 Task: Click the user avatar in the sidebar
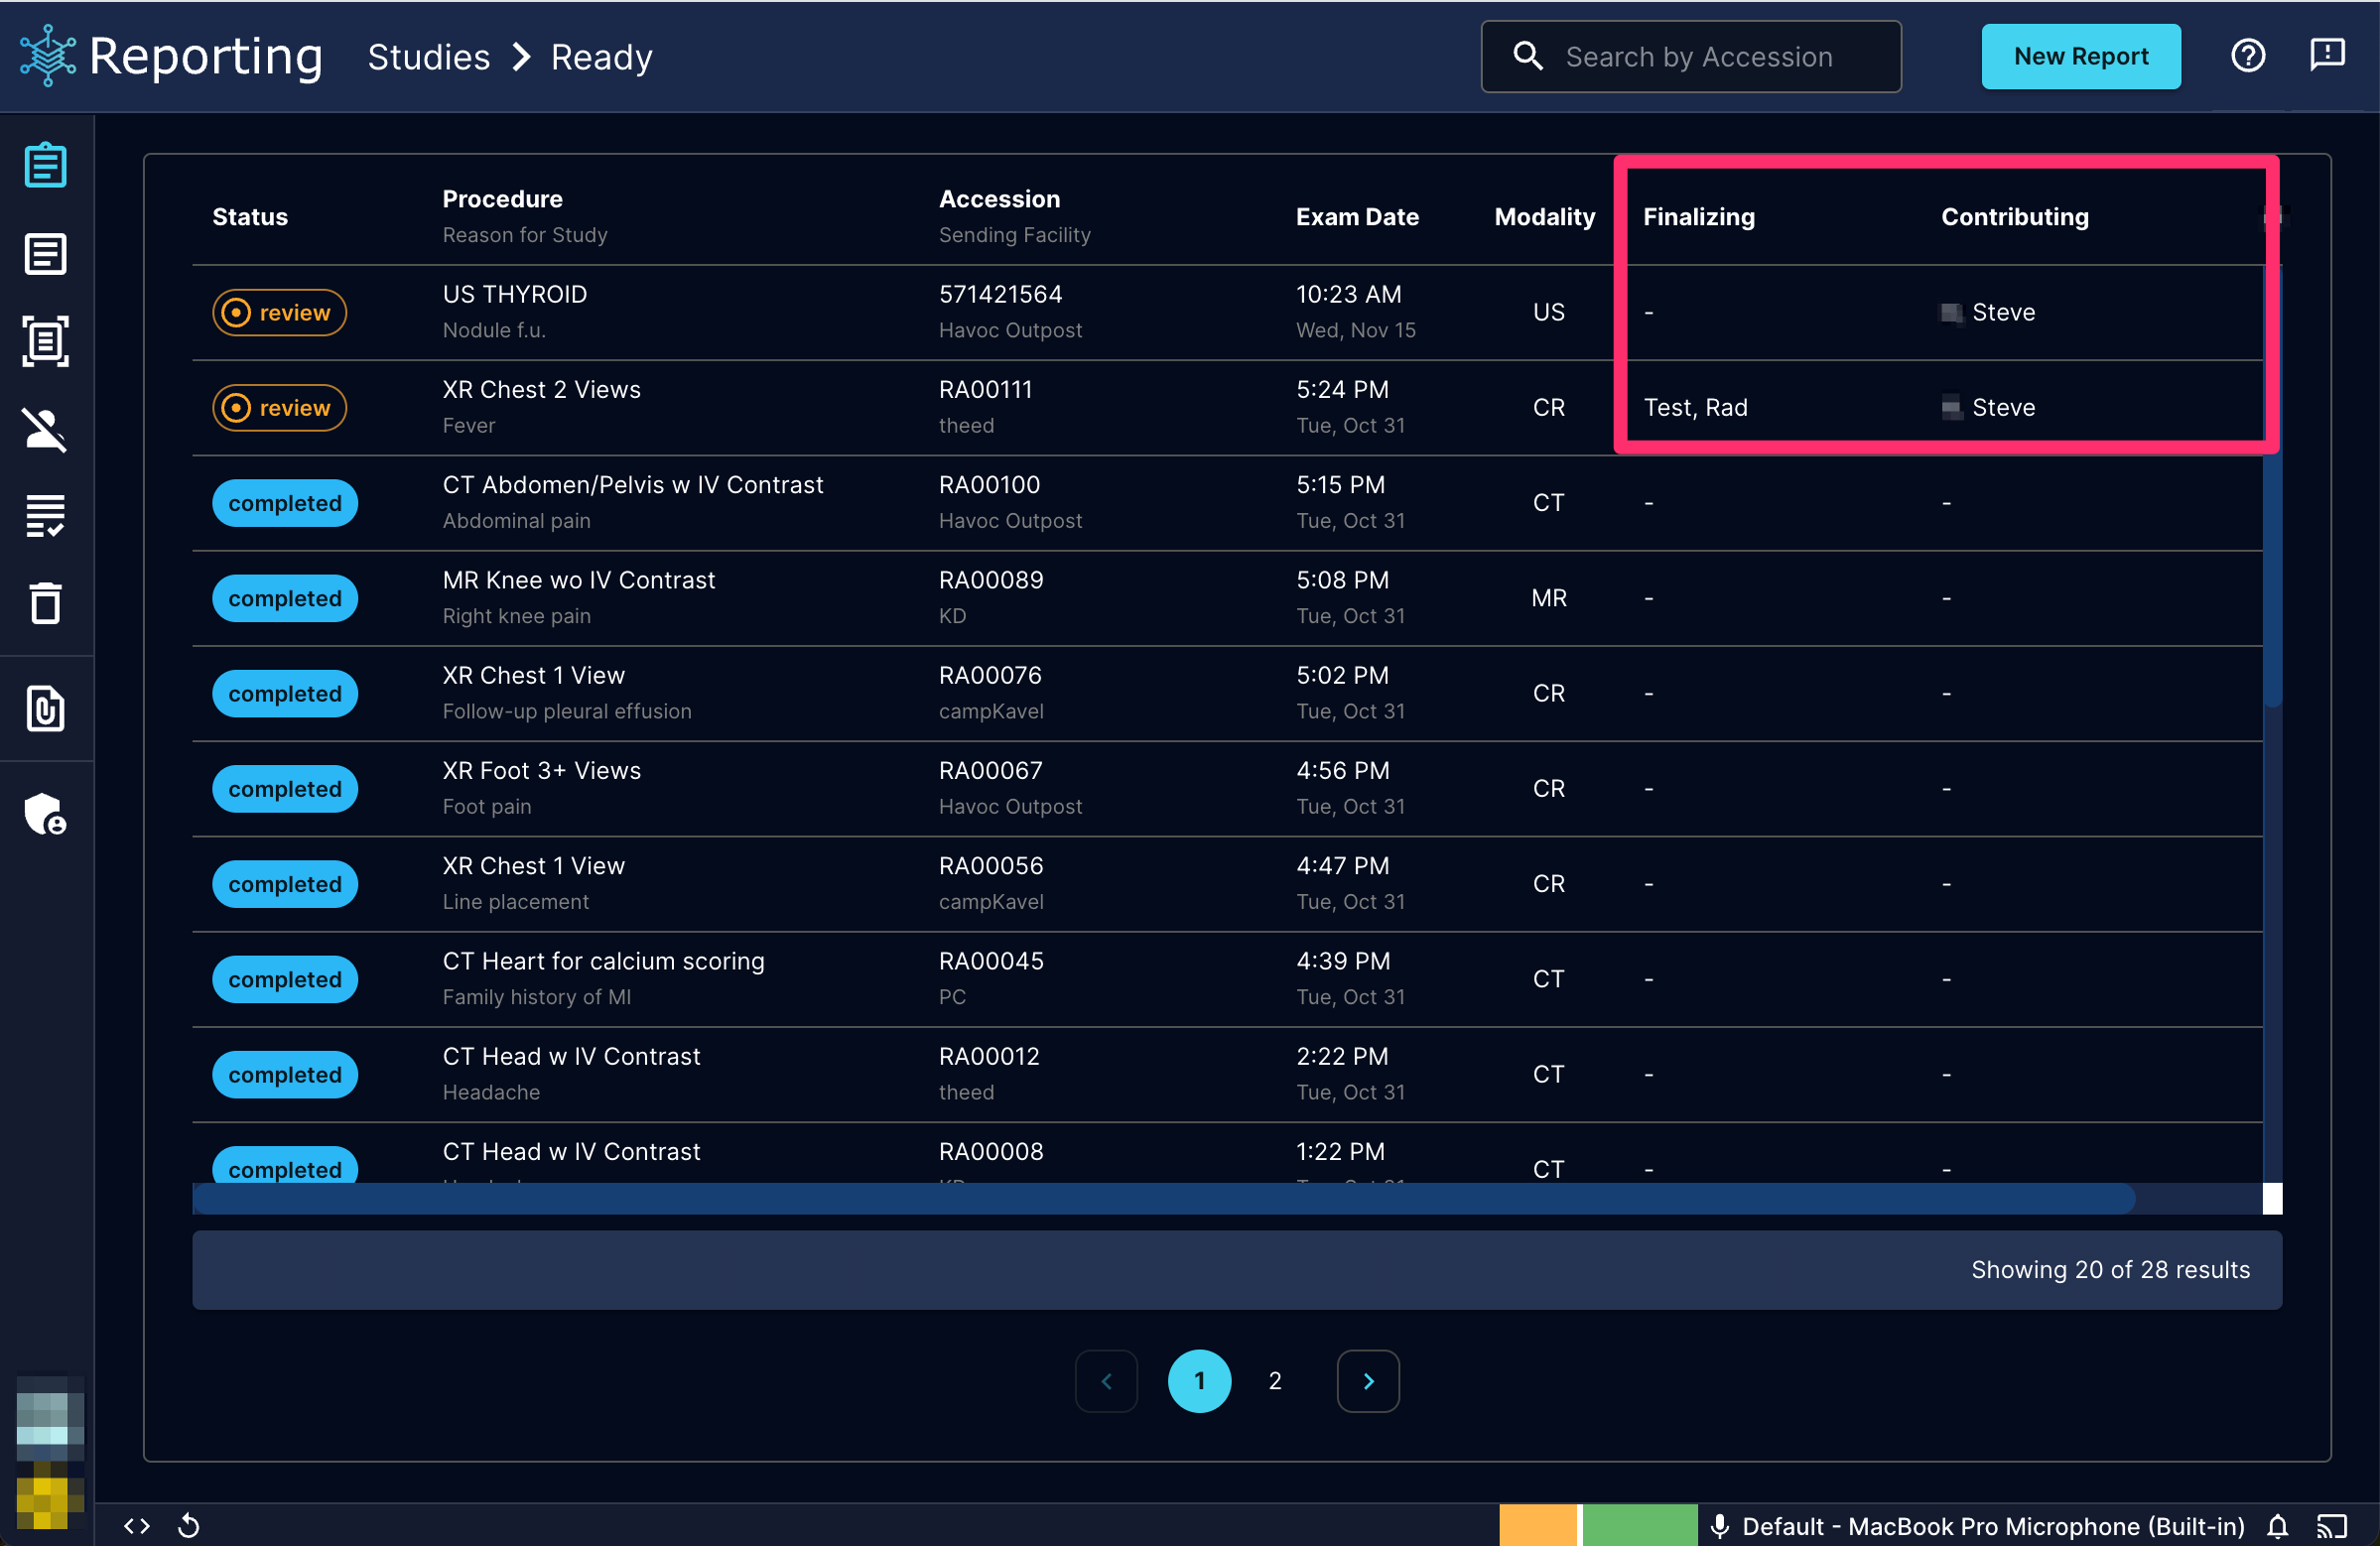pos(49,1419)
